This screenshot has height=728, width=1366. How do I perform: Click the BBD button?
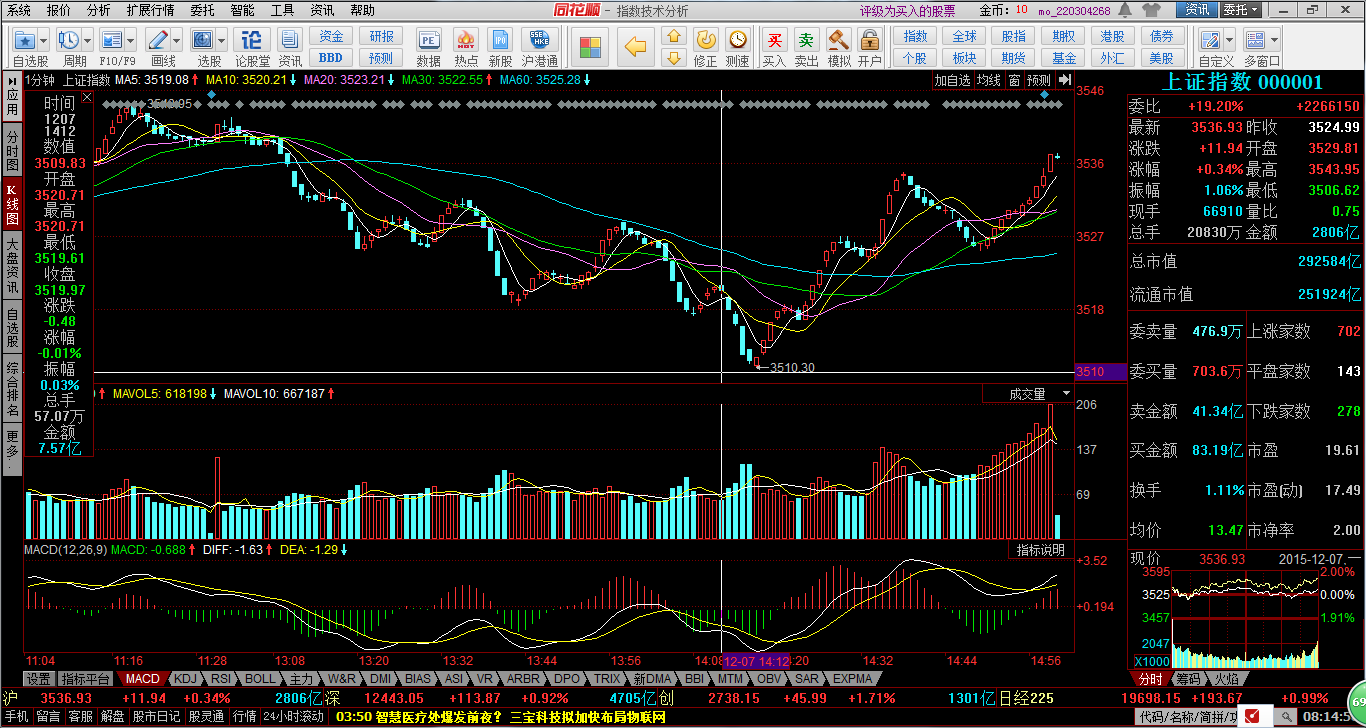(331, 58)
